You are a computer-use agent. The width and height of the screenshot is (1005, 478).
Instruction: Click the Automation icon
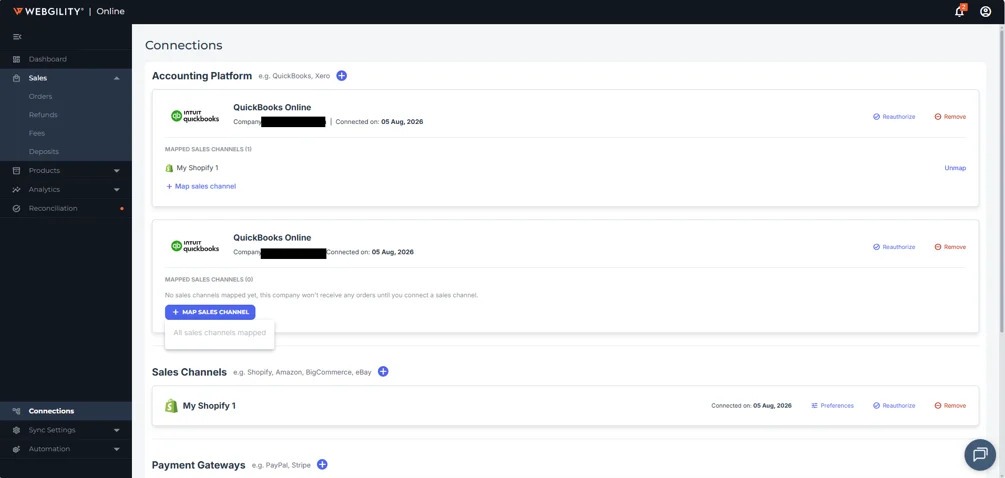pyautogui.click(x=17, y=449)
